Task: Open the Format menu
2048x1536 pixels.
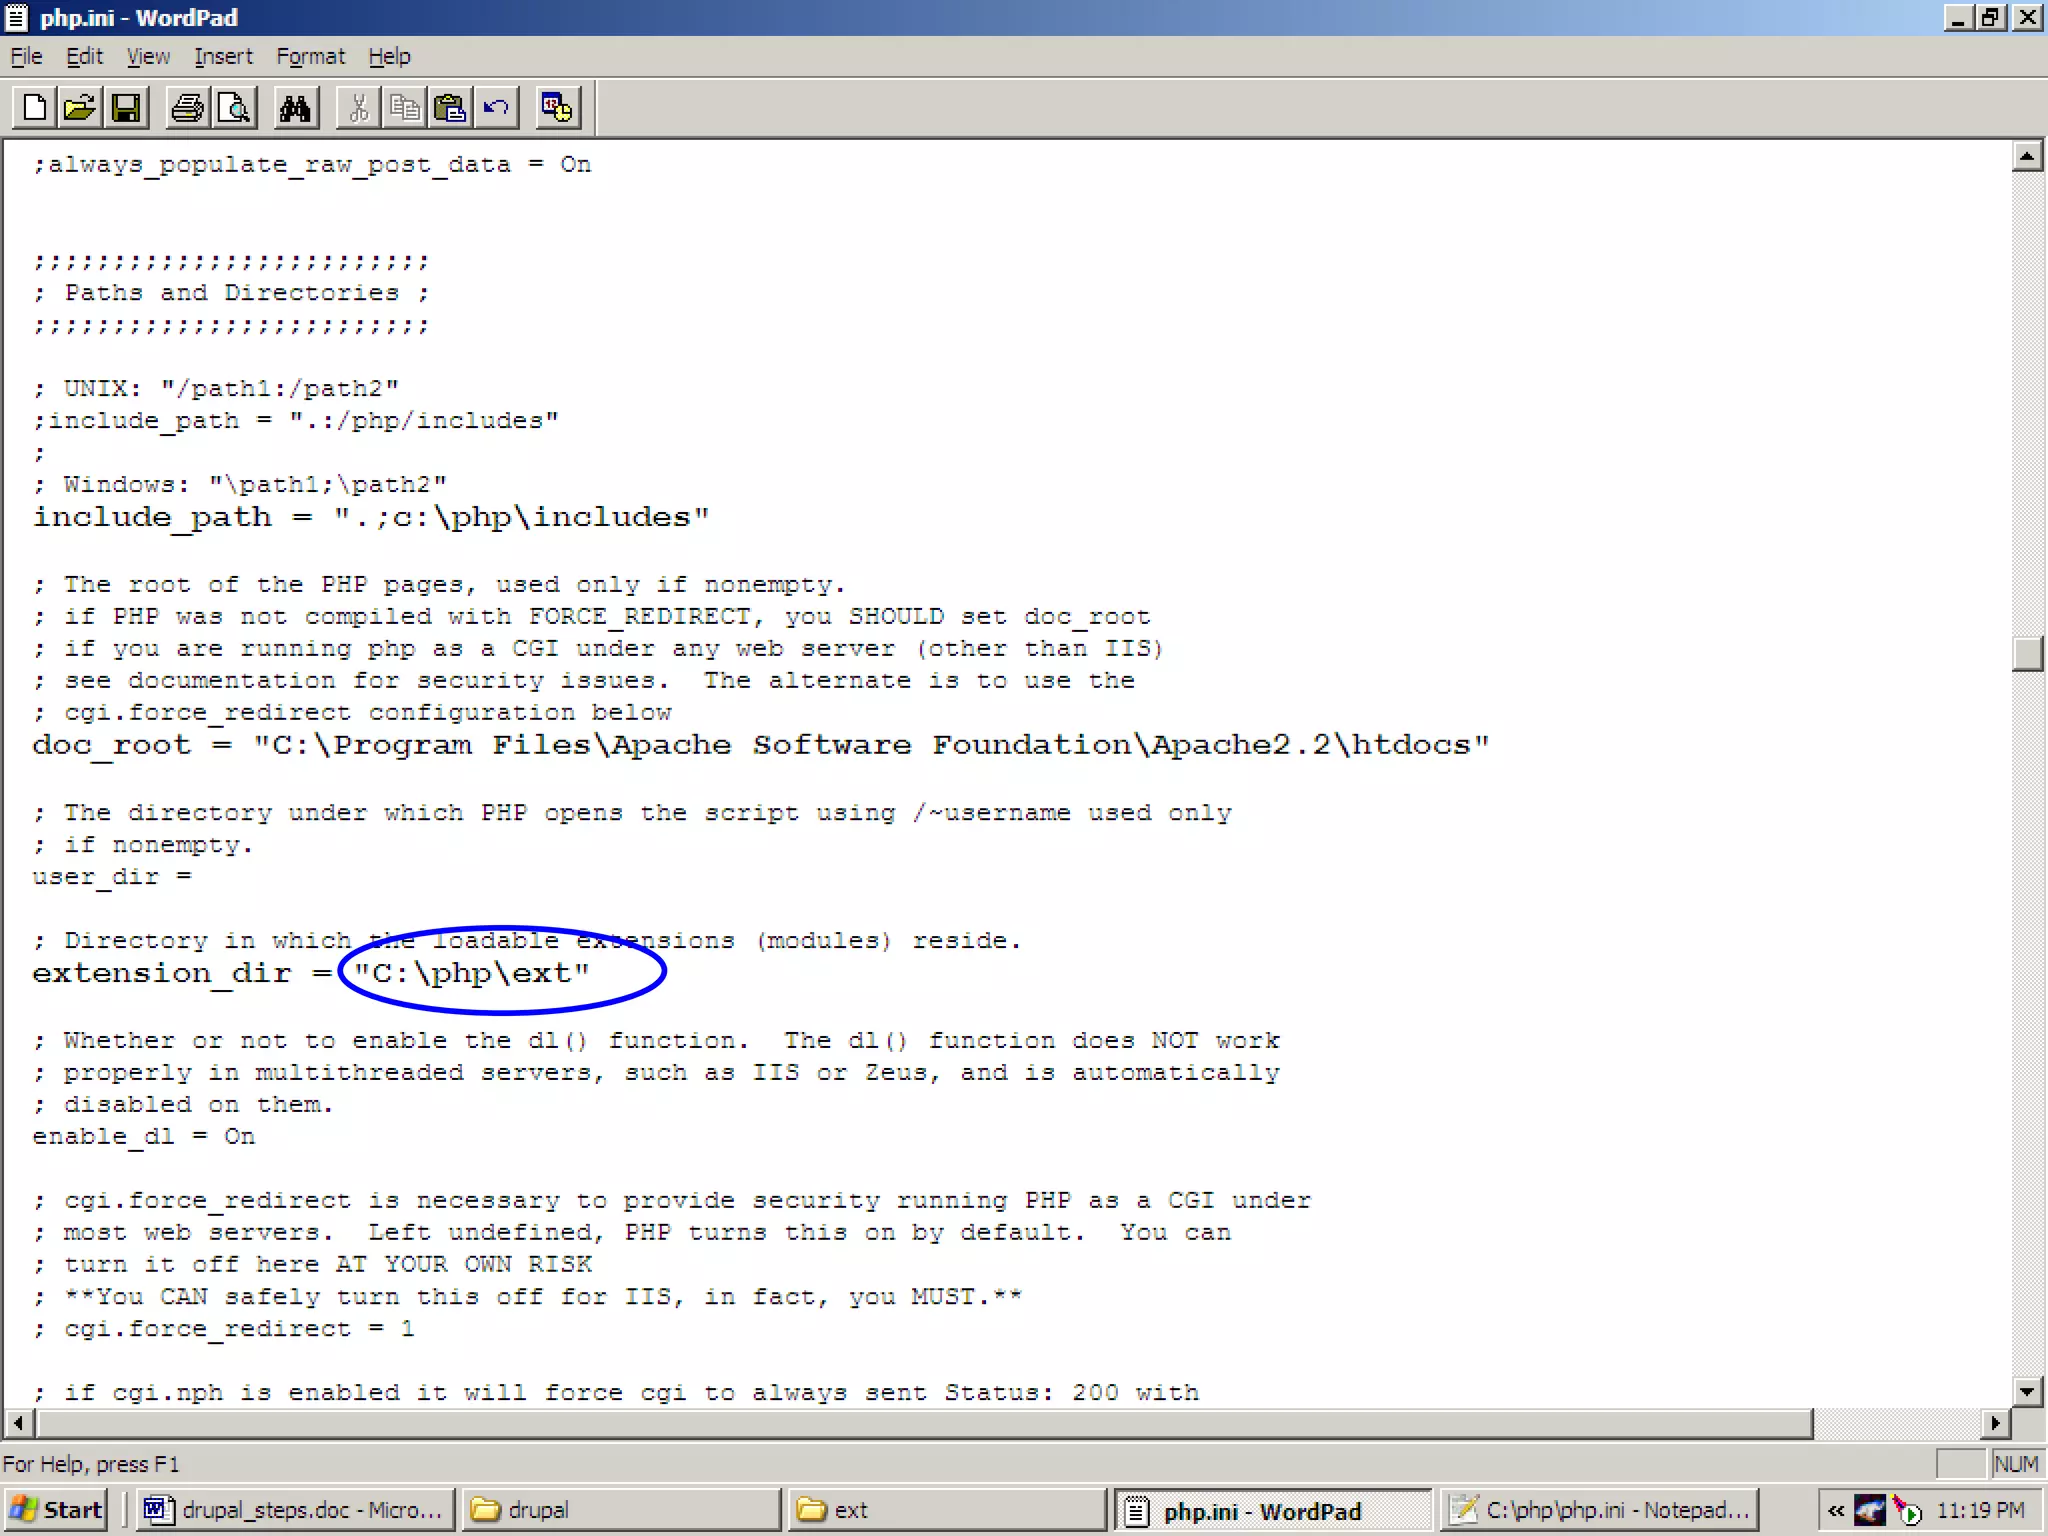Action: pyautogui.click(x=310, y=57)
